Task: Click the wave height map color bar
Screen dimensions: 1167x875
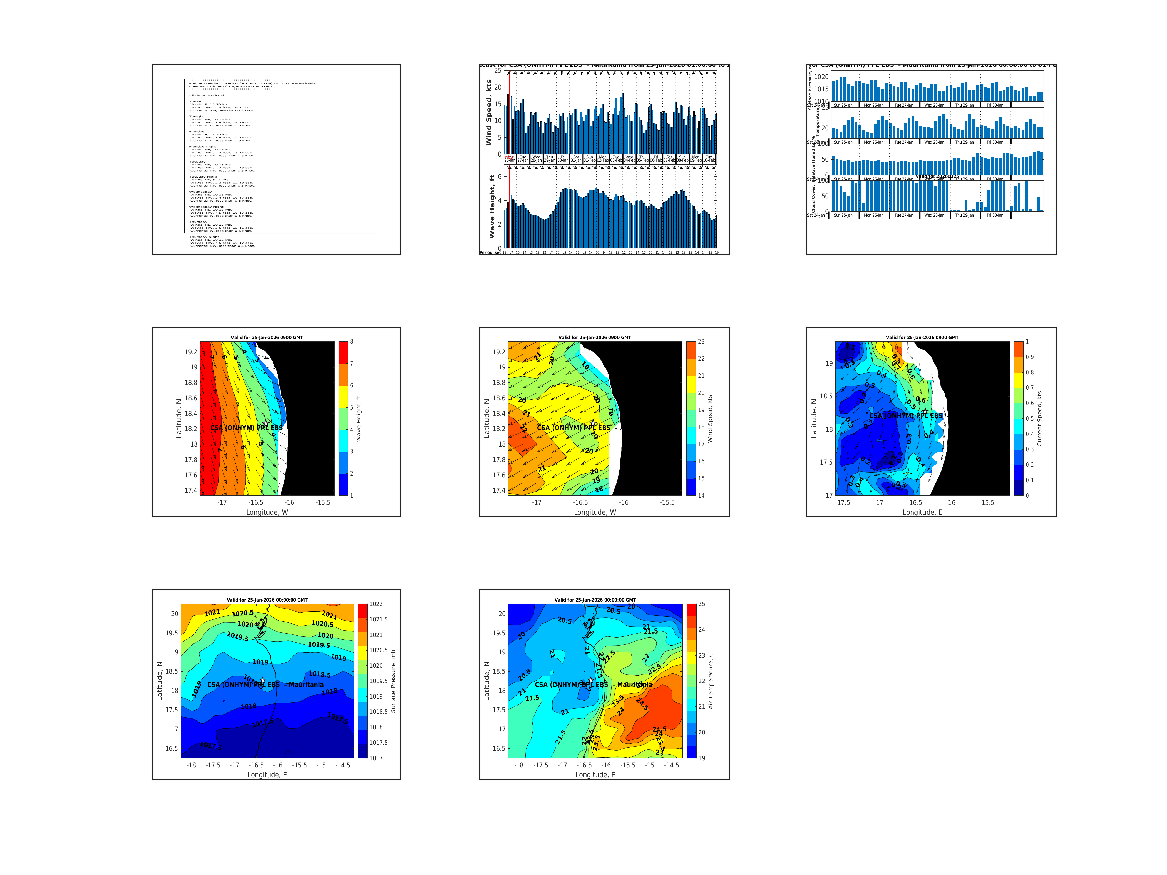Action: [x=342, y=418]
